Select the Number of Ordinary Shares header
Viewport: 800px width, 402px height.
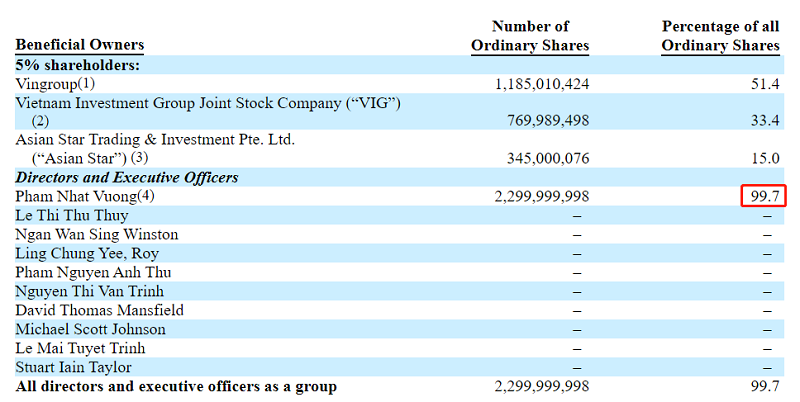530,36
